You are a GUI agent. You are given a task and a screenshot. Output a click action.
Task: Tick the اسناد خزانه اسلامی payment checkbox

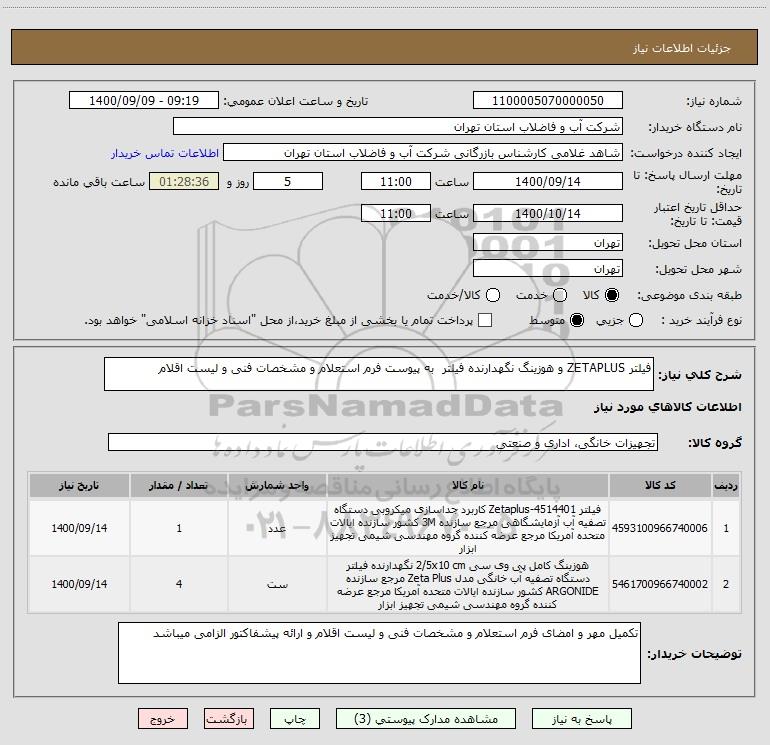click(485, 320)
